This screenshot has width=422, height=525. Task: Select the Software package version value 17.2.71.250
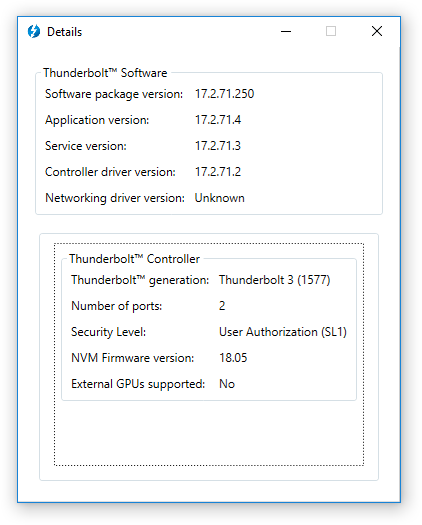point(224,94)
